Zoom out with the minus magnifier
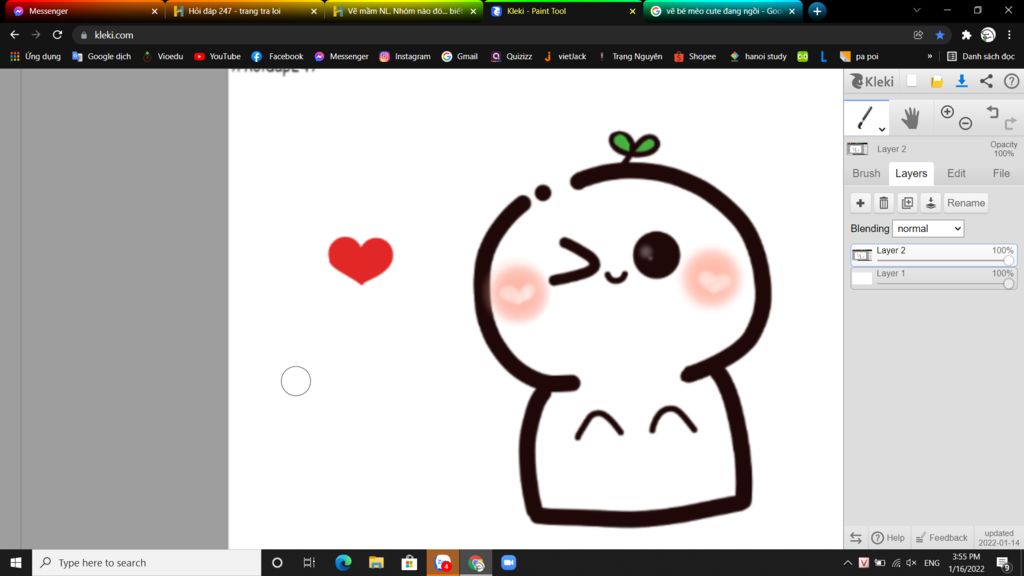 pyautogui.click(x=965, y=123)
